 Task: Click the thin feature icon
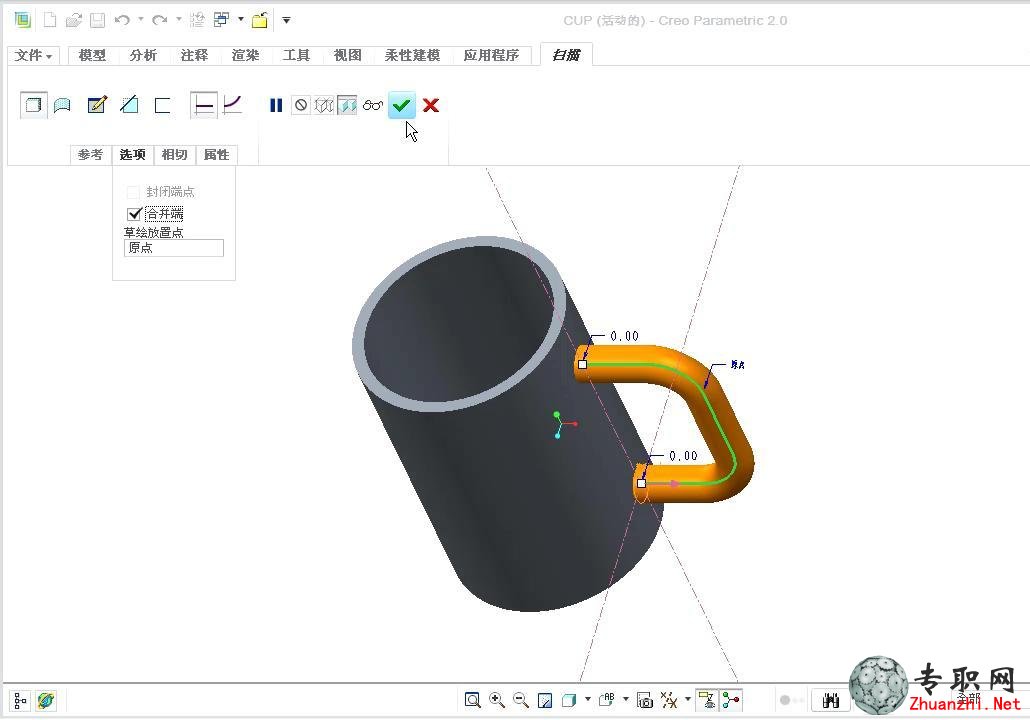pos(162,105)
